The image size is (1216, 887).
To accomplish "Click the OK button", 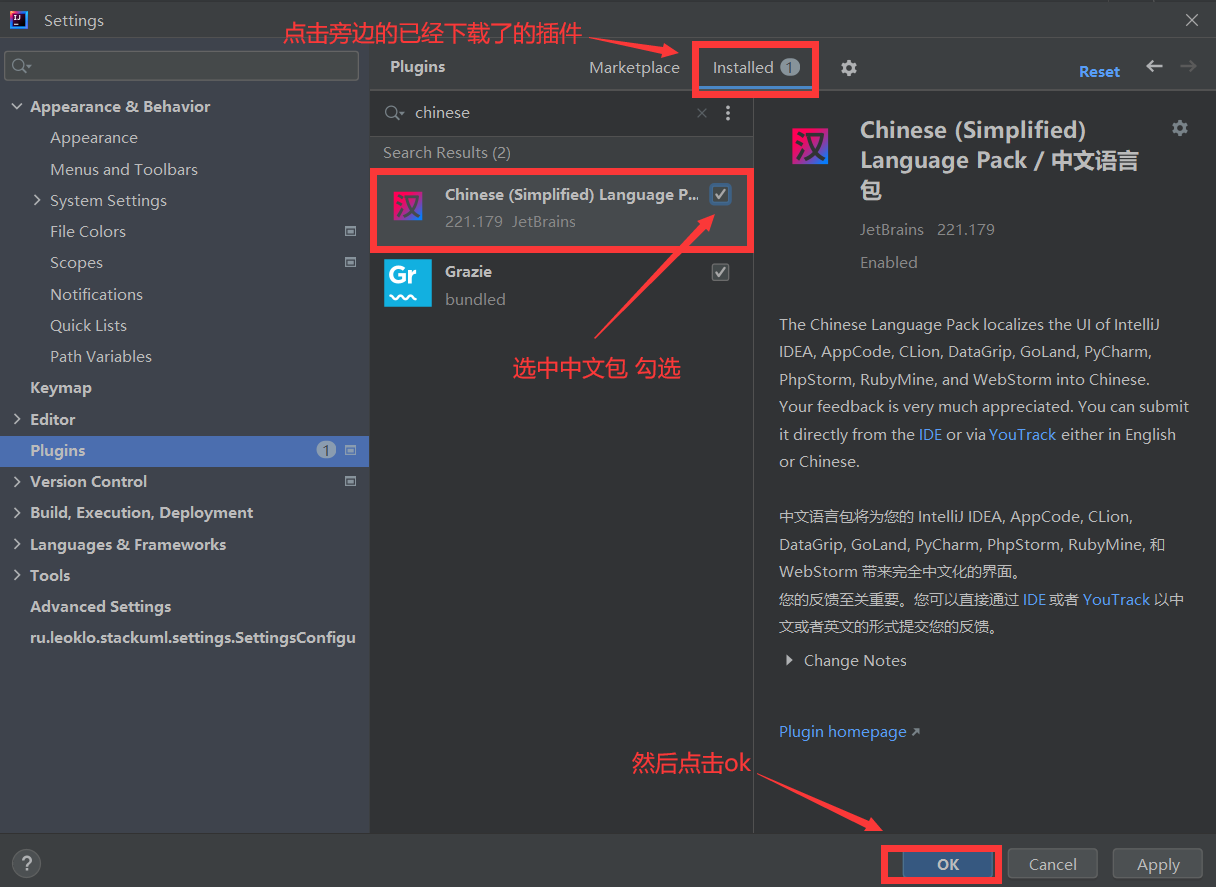I will tap(948, 864).
